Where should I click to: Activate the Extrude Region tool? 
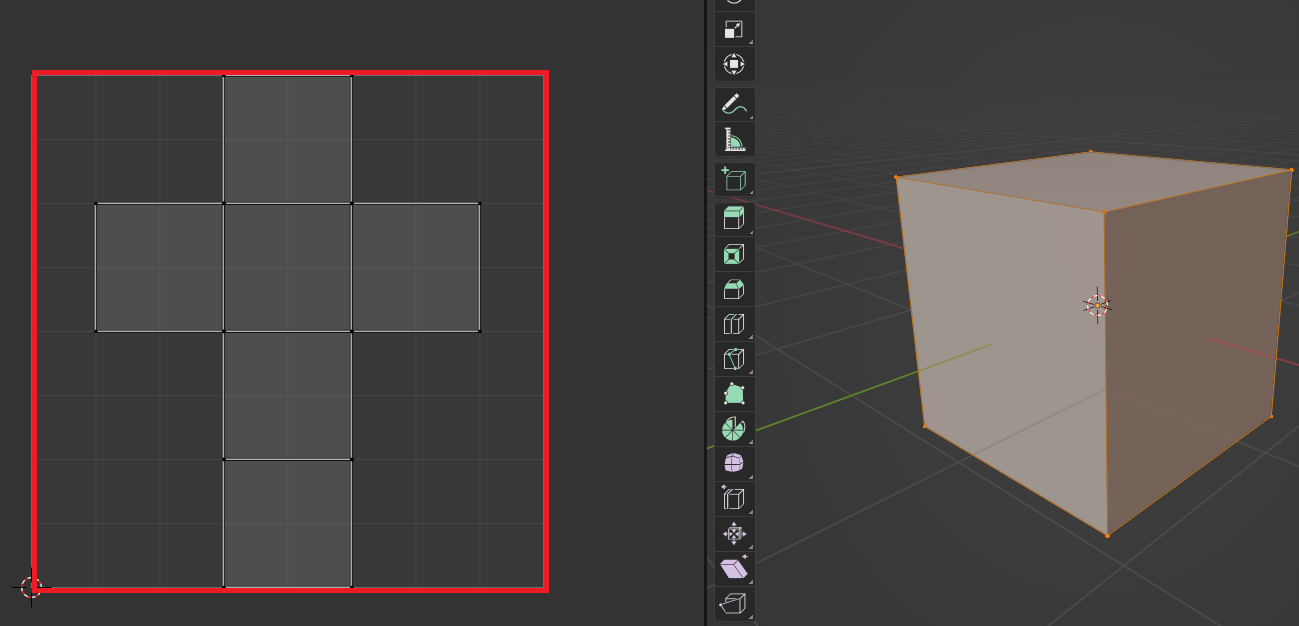734,220
